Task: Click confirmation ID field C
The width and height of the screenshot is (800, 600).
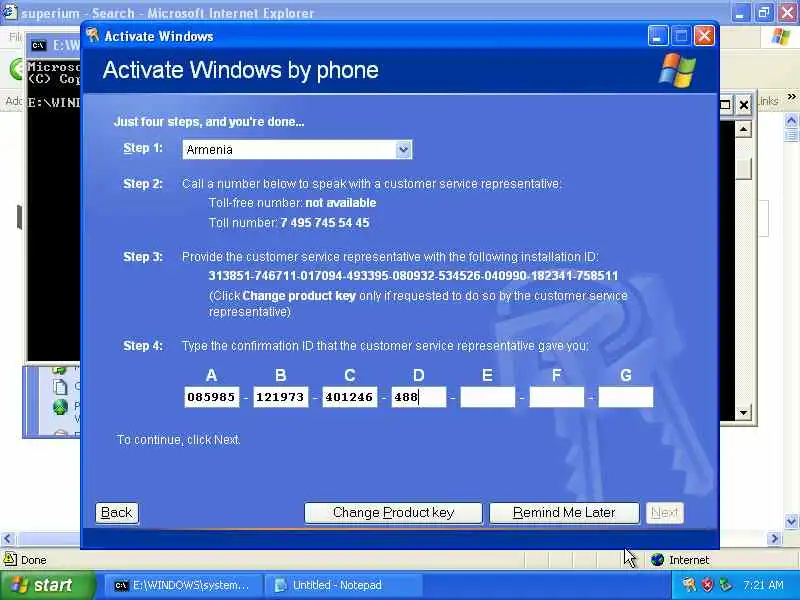Action: coord(349,397)
